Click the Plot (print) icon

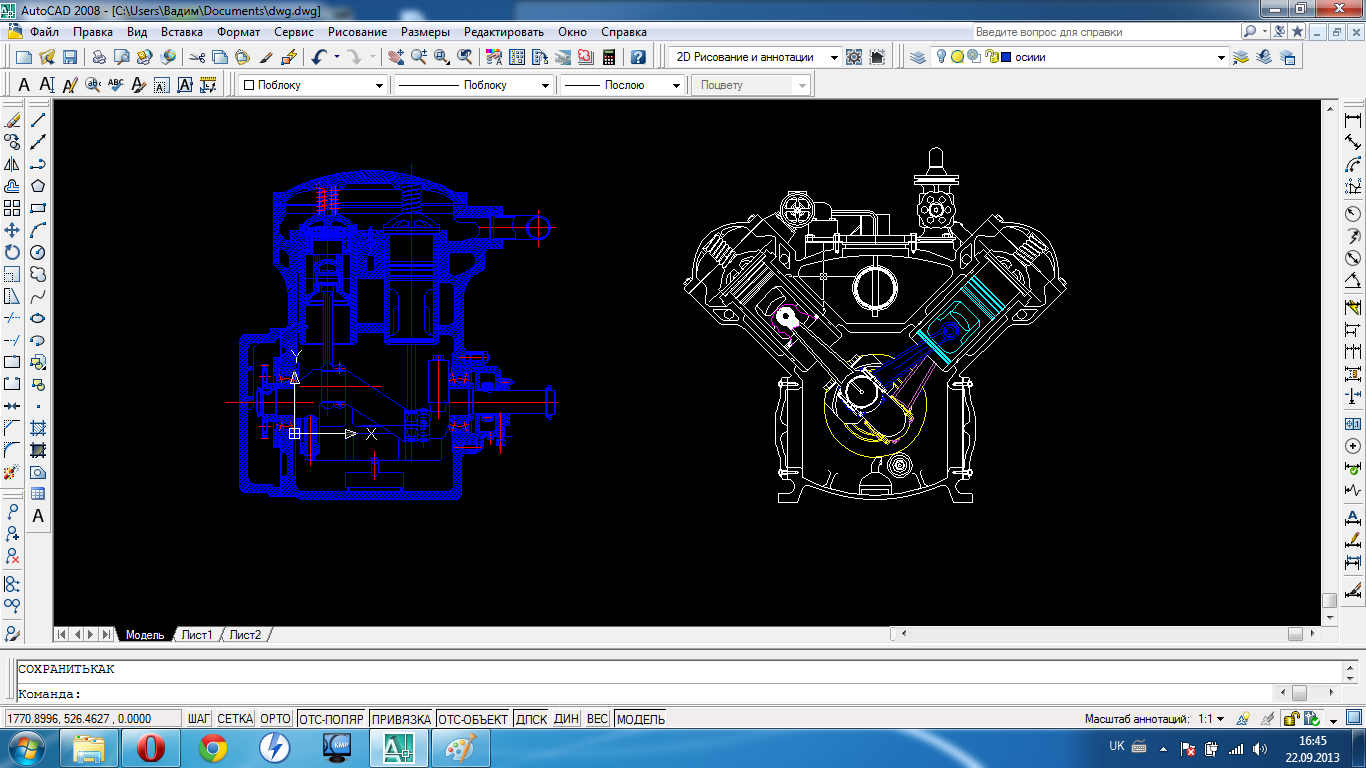click(99, 57)
